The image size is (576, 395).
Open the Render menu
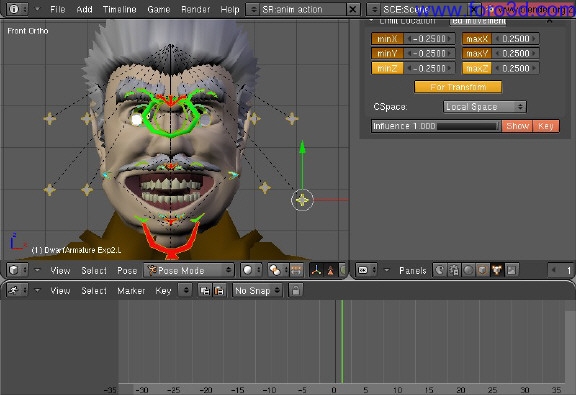coord(195,9)
